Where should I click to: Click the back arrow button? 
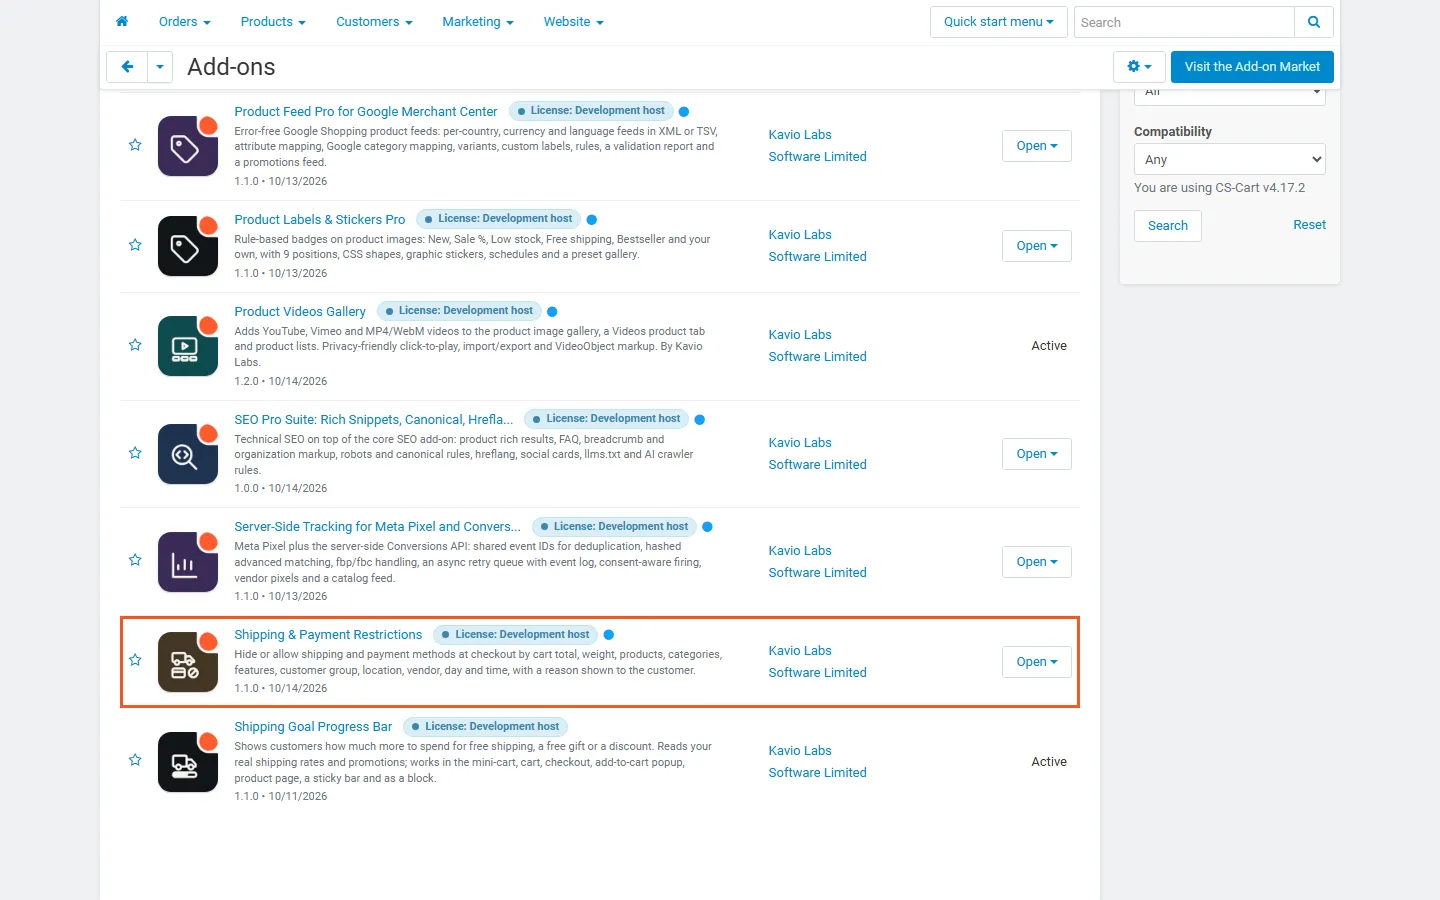tap(127, 67)
